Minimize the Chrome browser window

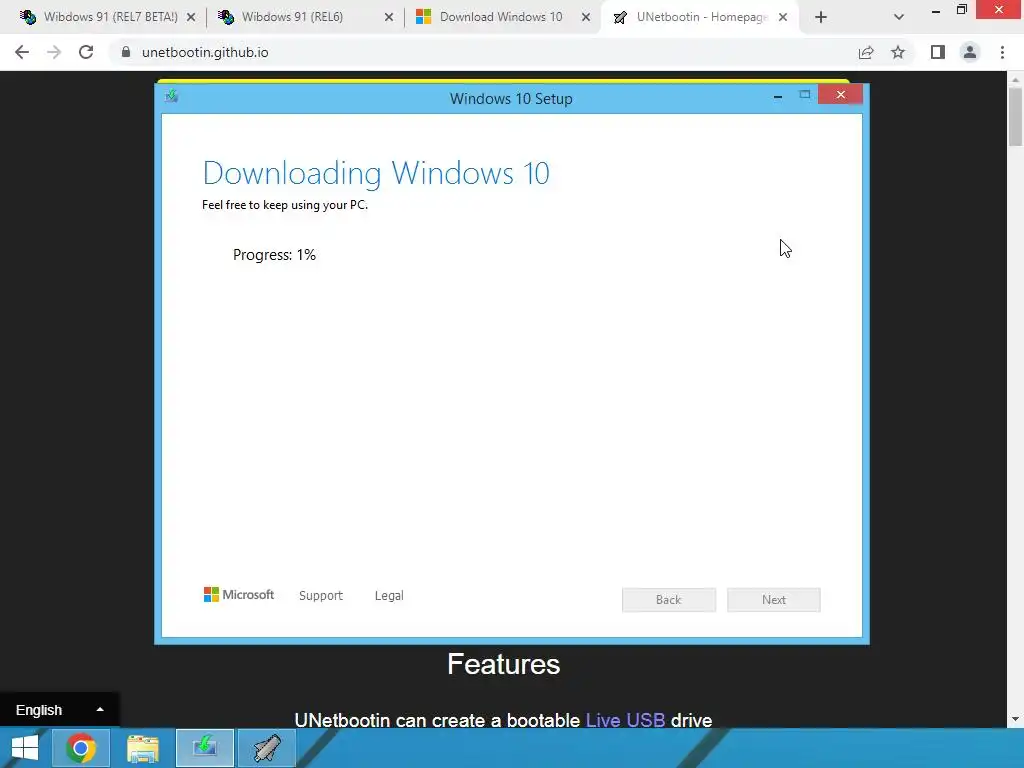click(x=936, y=10)
